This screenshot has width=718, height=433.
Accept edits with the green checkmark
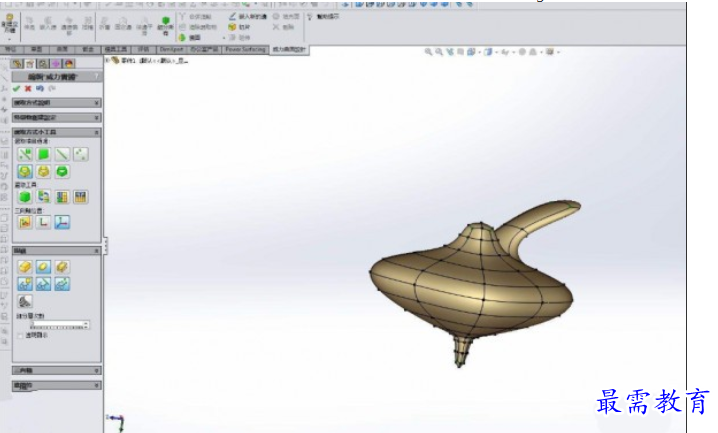(x=16, y=89)
